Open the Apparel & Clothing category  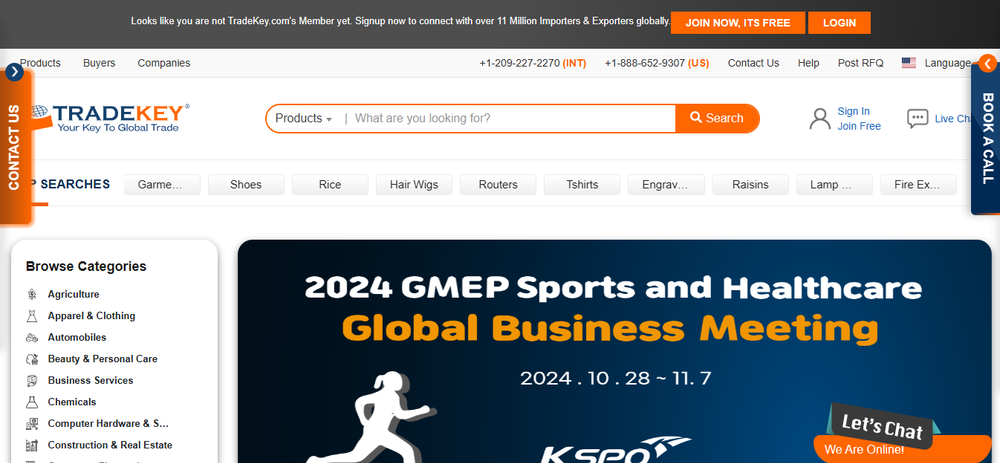click(91, 316)
